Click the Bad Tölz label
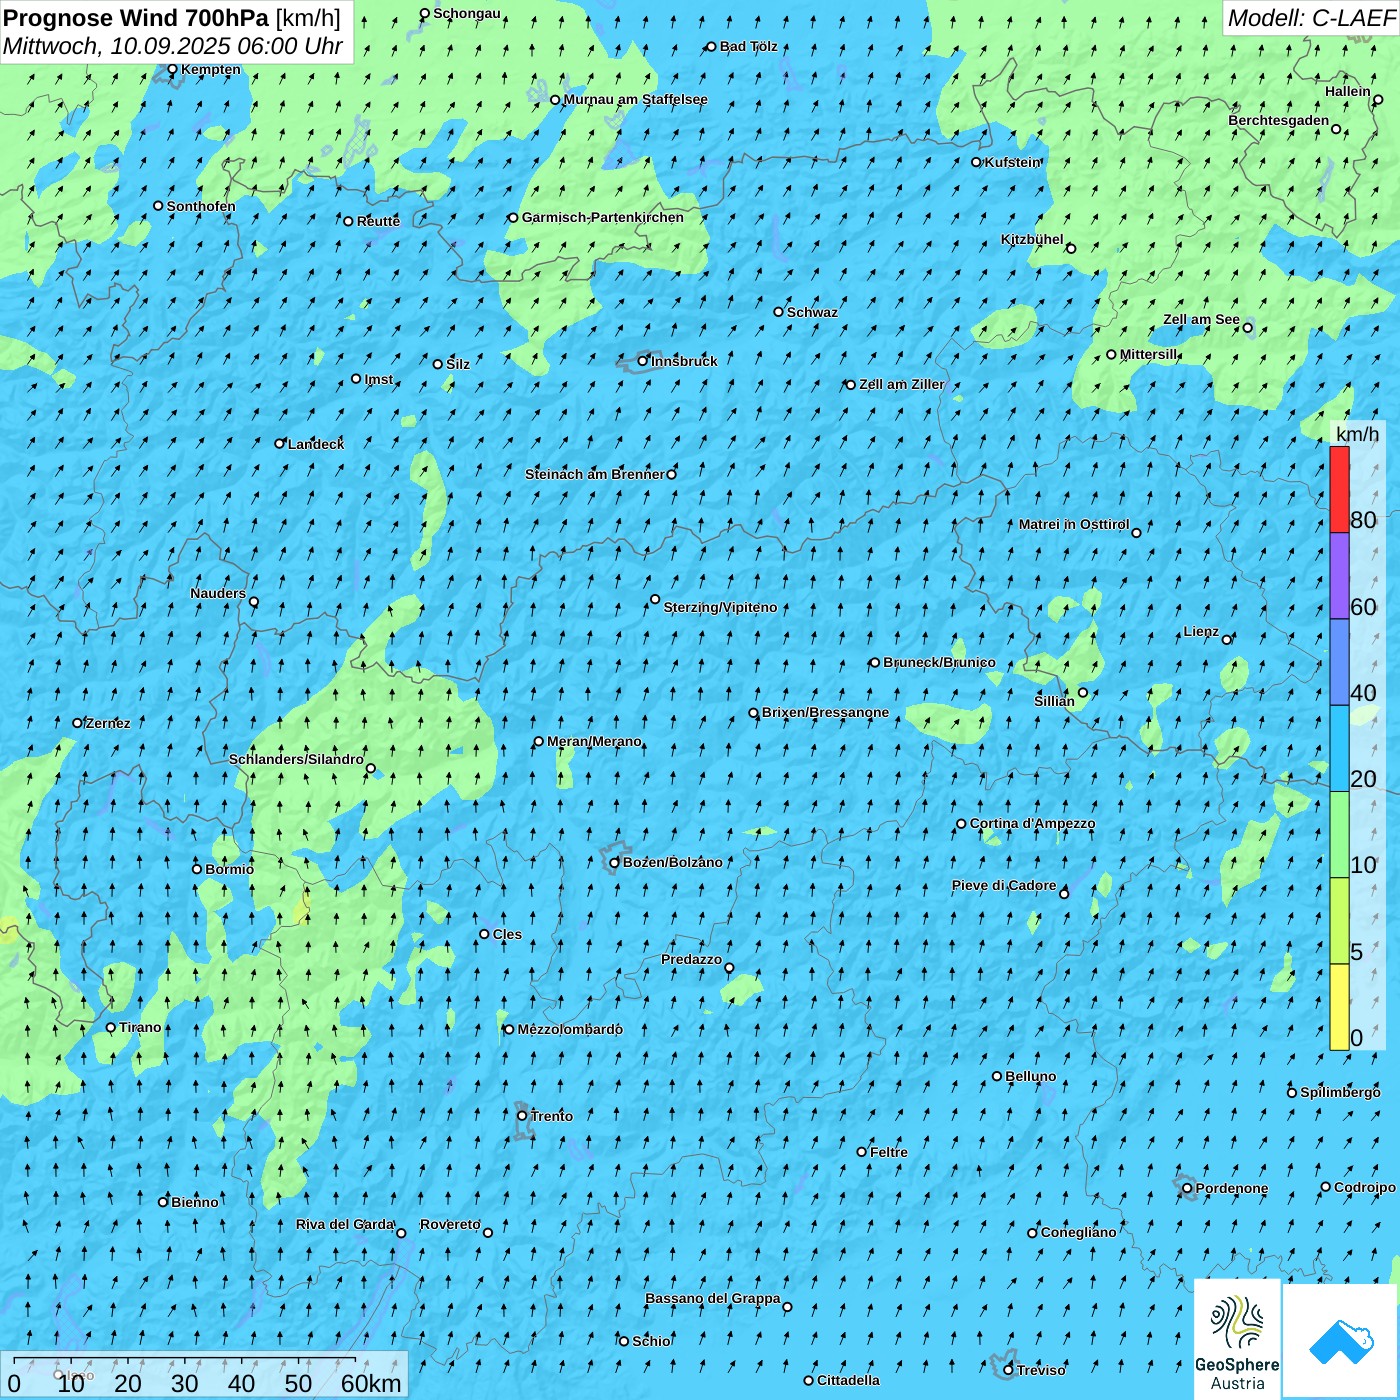1400x1400 pixels. click(748, 46)
